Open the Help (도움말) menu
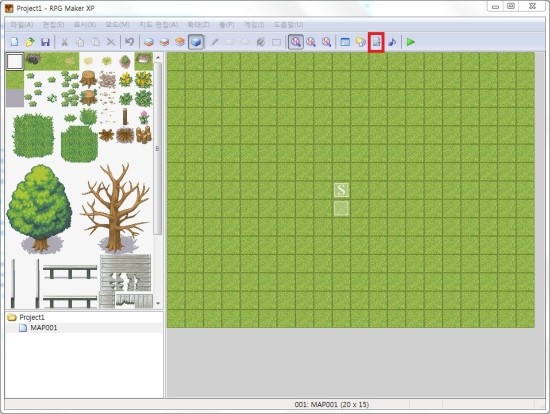 pos(288,25)
